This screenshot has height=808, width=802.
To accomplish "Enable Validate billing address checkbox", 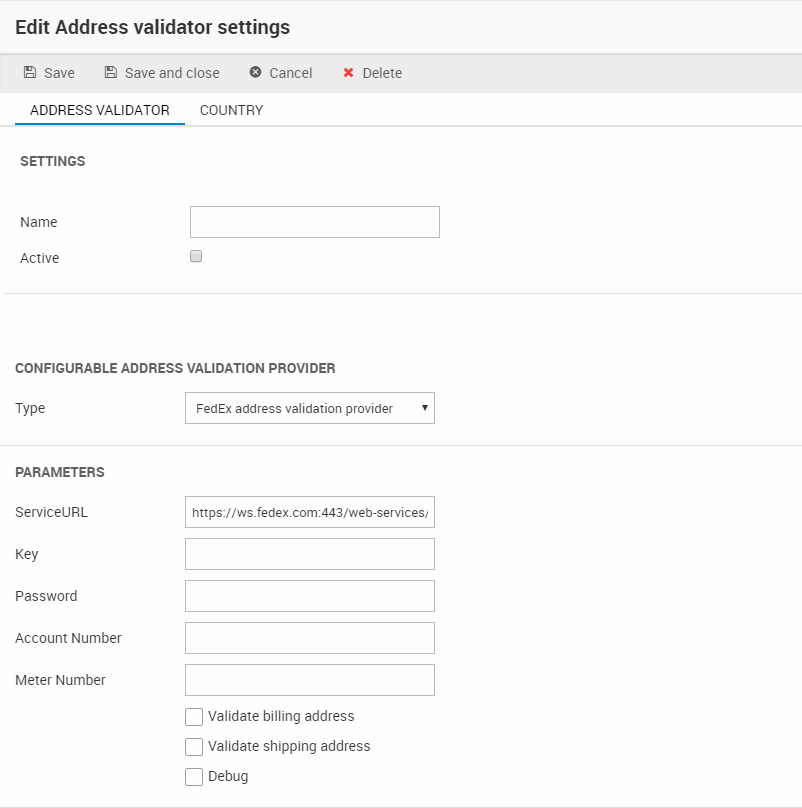I will click(194, 716).
